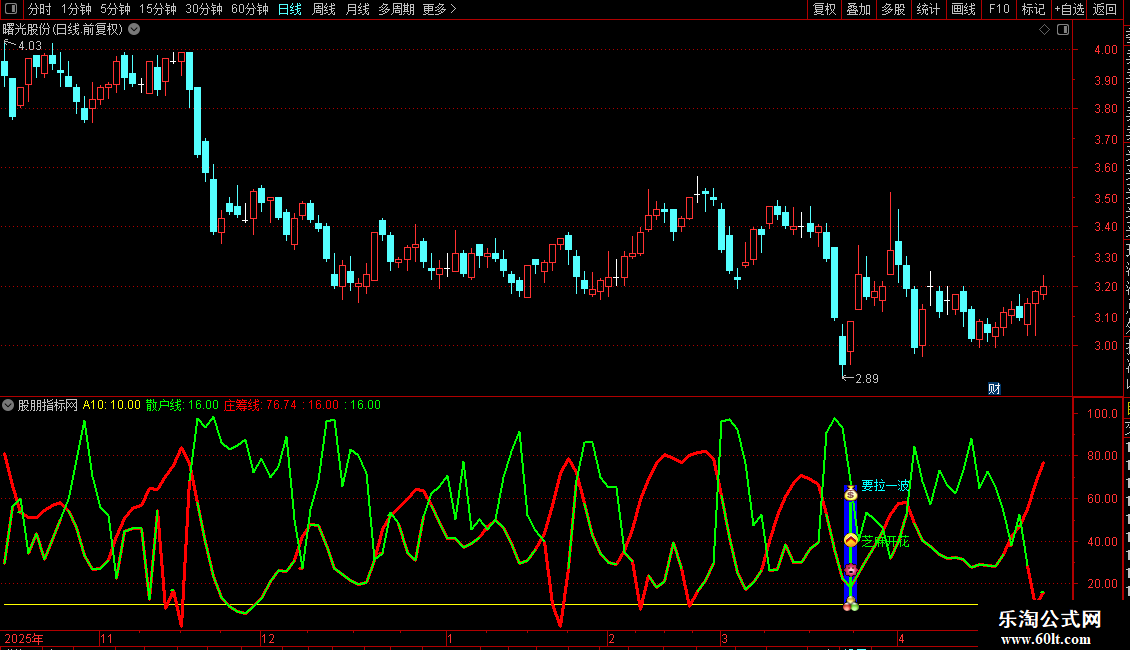Open the 复权 adjustment option
This screenshot has width=1130, height=650.
[x=824, y=9]
